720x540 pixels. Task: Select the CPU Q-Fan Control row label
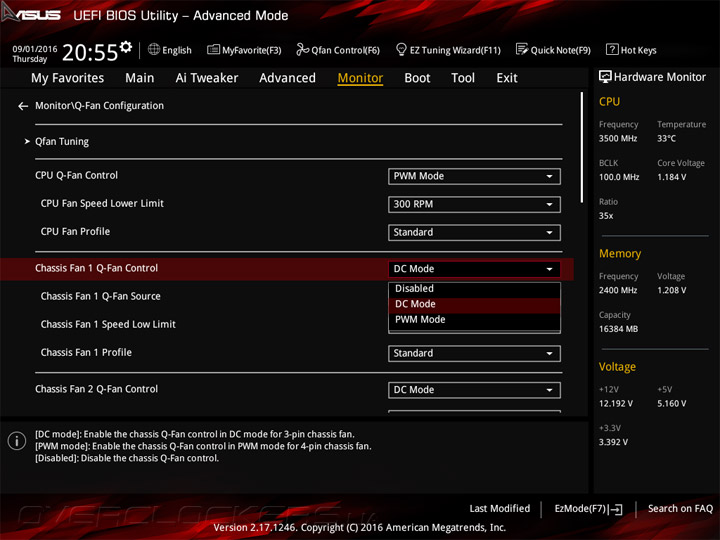[x=76, y=175]
